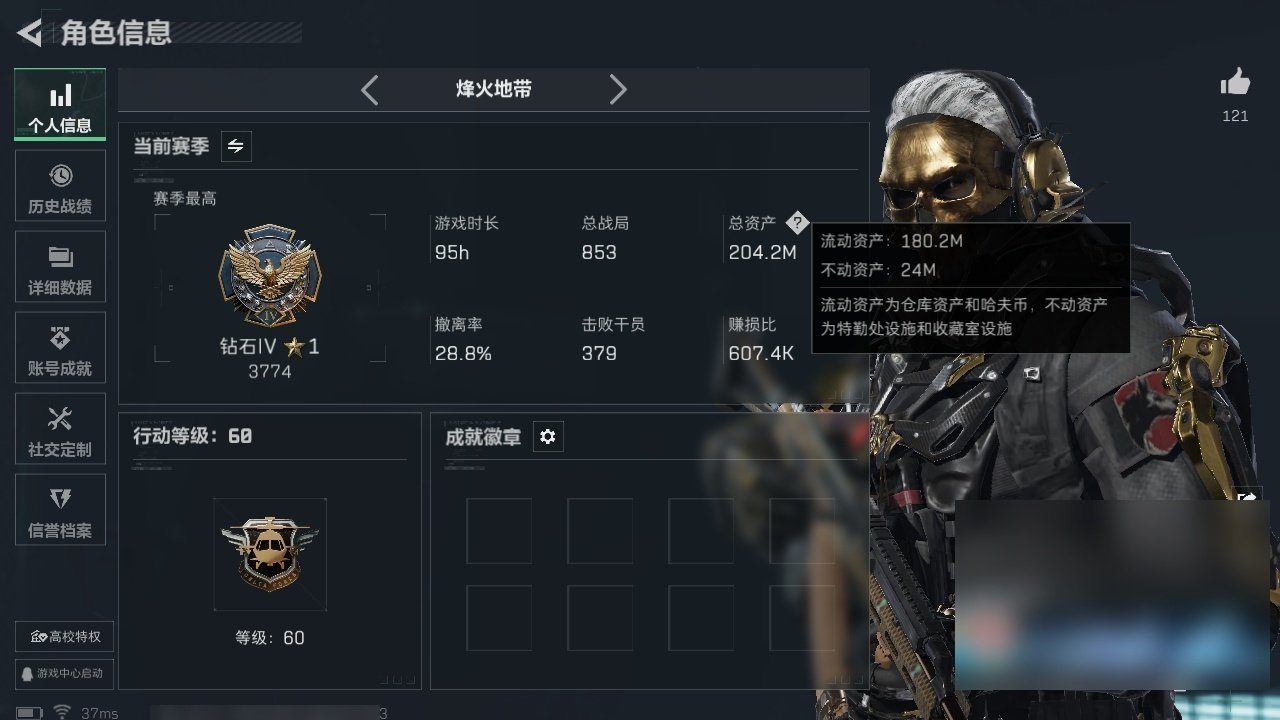Viewport: 1280px width, 720px height.
Task: Open achievement badge settings gear
Action: (548, 437)
